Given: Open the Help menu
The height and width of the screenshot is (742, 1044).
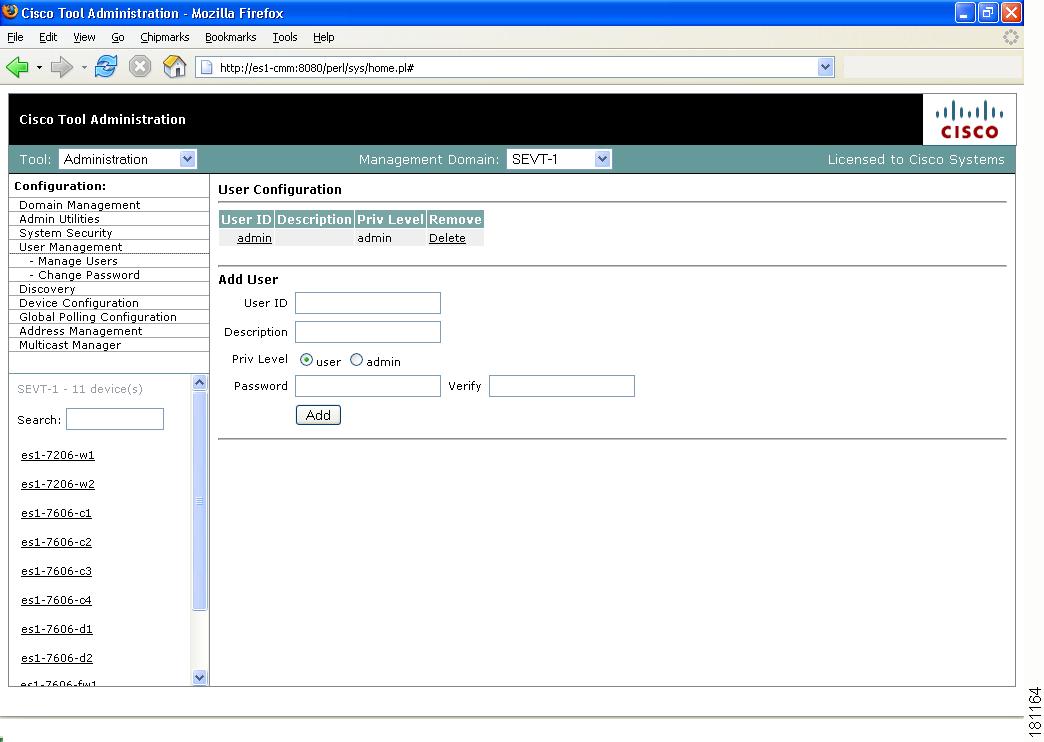Looking at the screenshot, I should point(324,37).
